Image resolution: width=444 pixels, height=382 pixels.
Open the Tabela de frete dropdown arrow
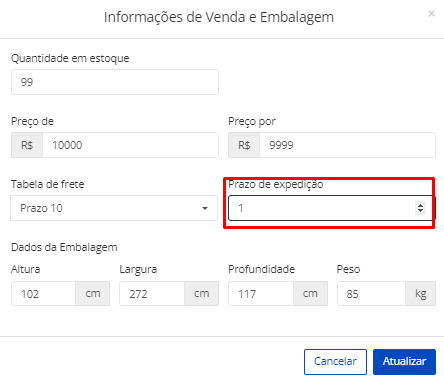tap(205, 208)
